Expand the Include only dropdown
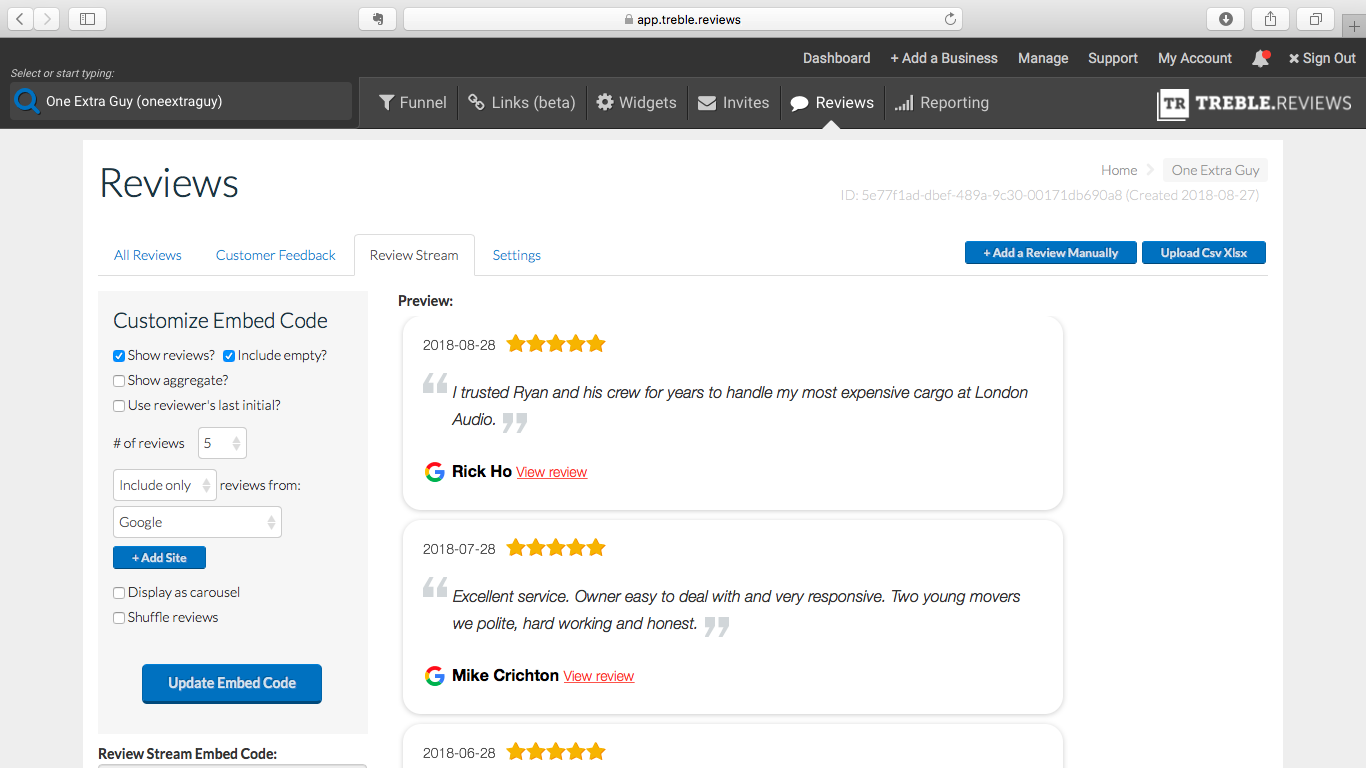 [x=165, y=485]
